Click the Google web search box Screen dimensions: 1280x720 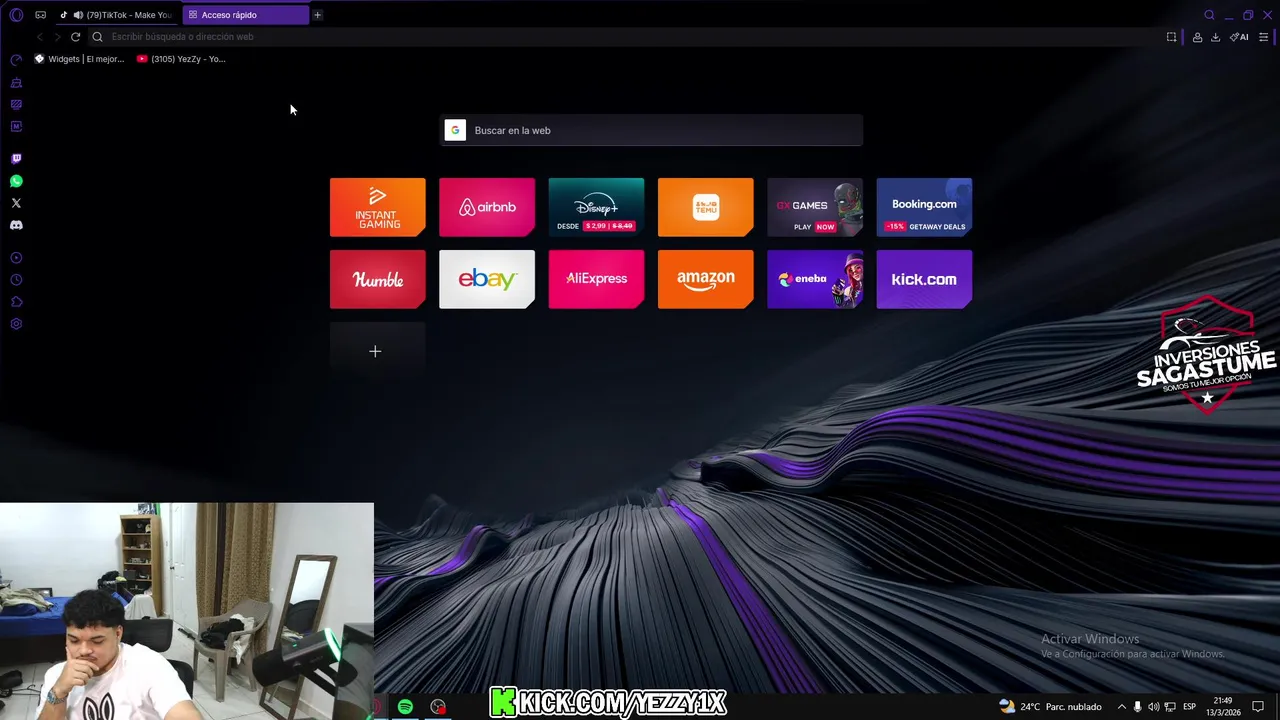tap(651, 130)
